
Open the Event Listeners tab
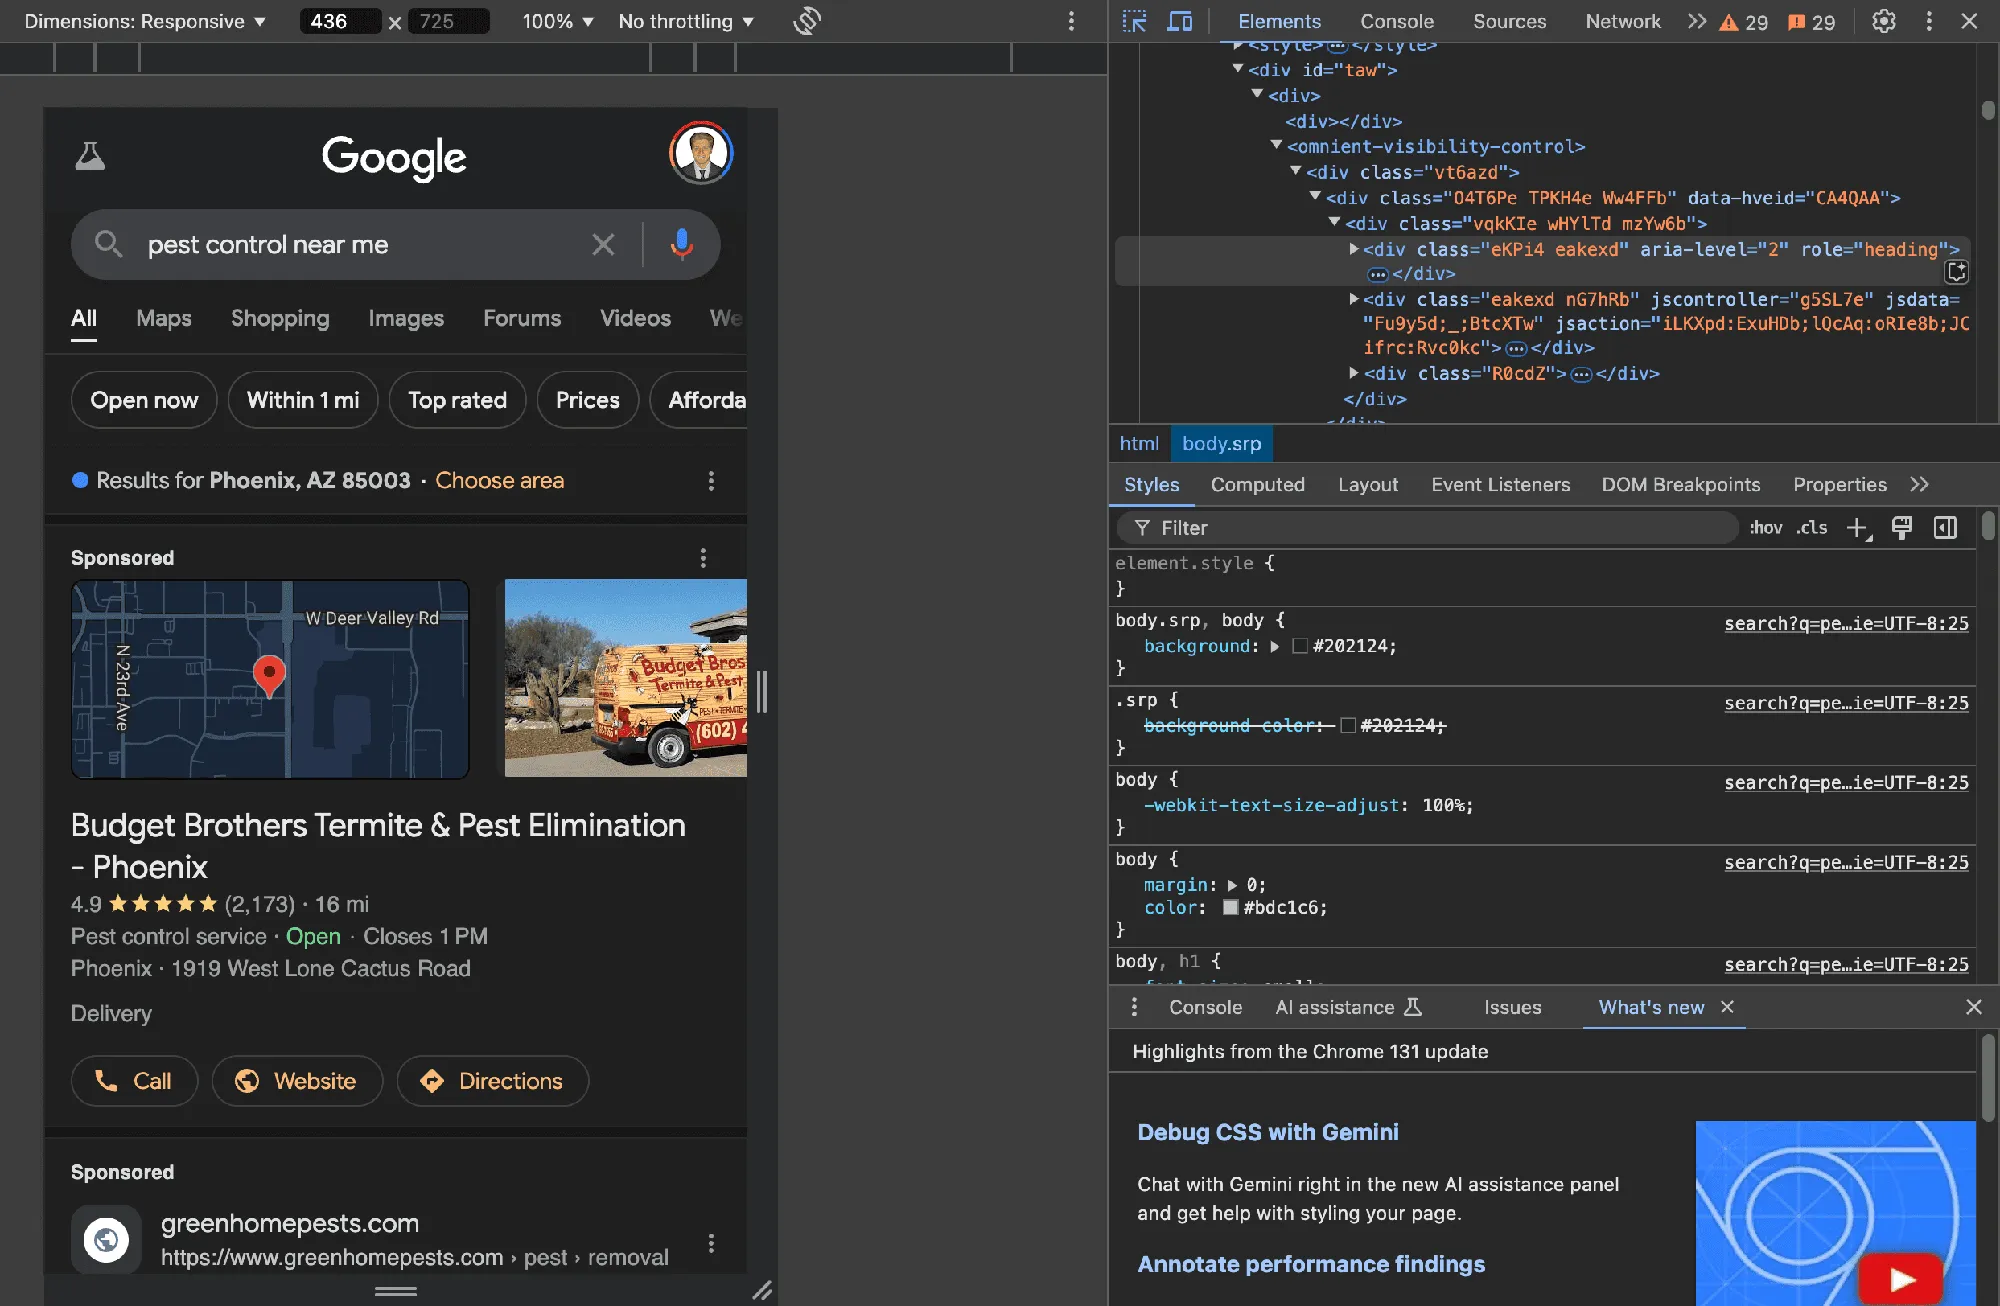[1500, 484]
